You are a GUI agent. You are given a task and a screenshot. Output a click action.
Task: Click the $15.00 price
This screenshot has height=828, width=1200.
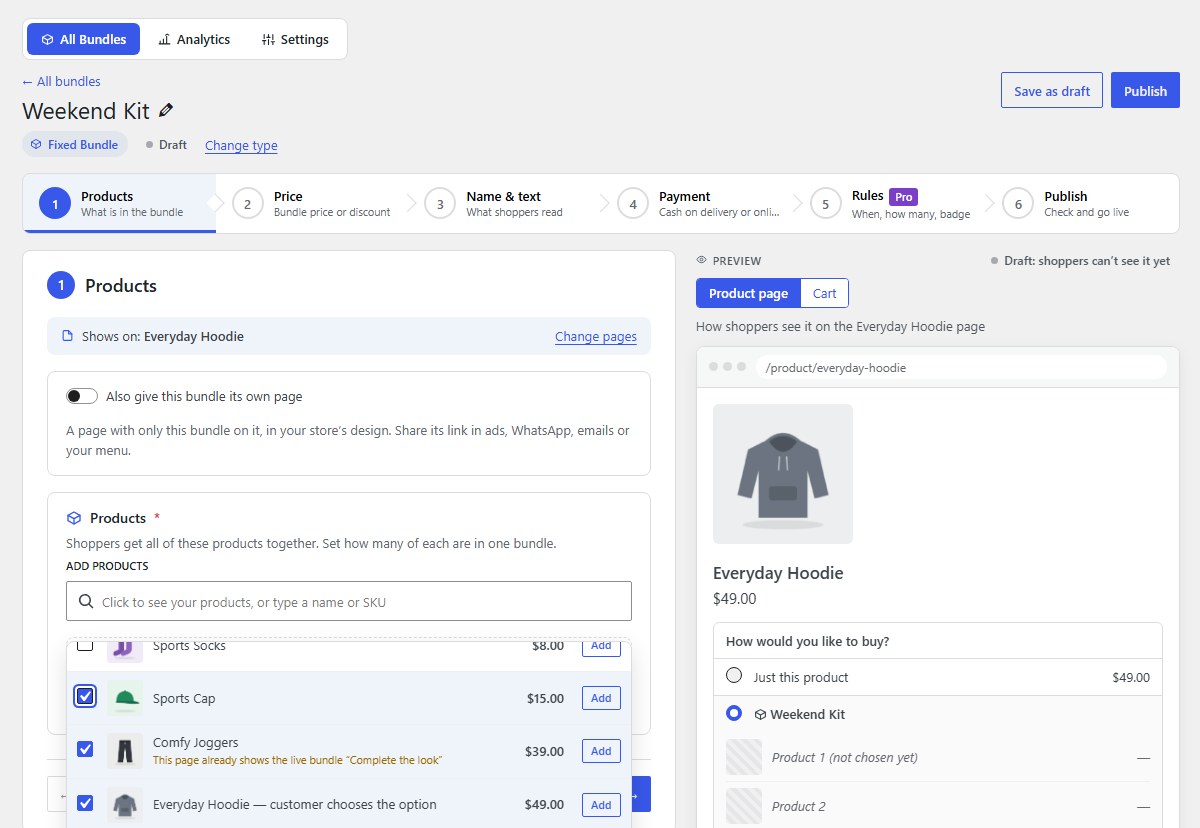pos(545,698)
